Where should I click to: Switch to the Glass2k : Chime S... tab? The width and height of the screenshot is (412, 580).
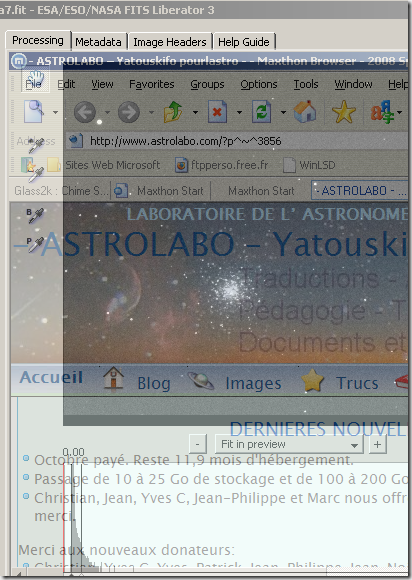tap(61, 191)
